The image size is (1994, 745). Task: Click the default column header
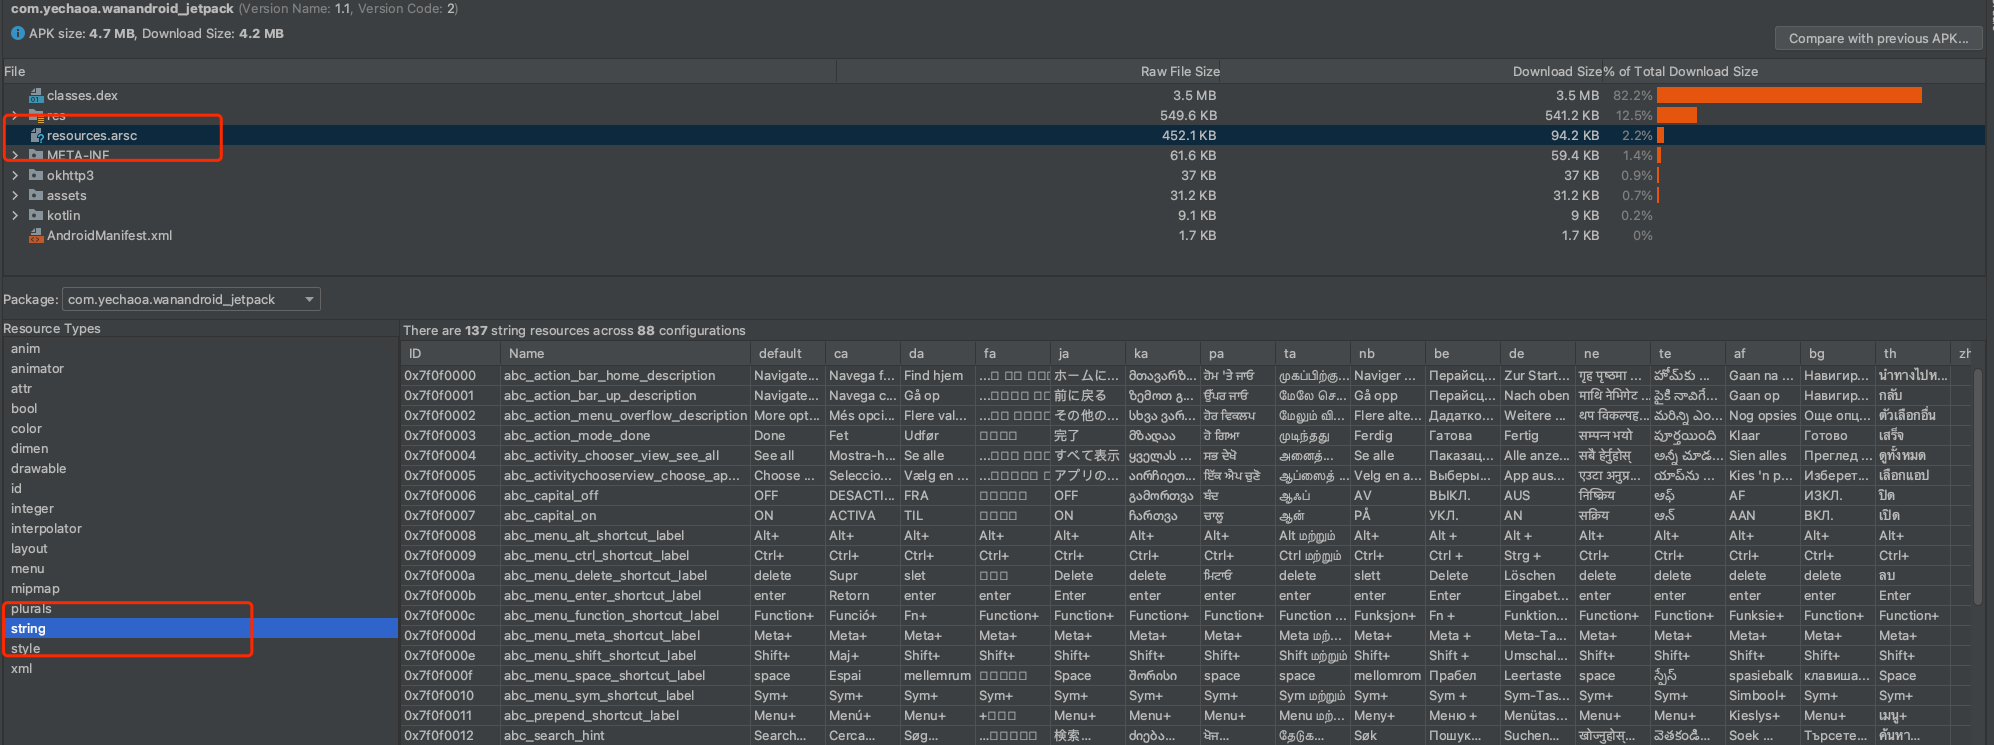pos(787,354)
